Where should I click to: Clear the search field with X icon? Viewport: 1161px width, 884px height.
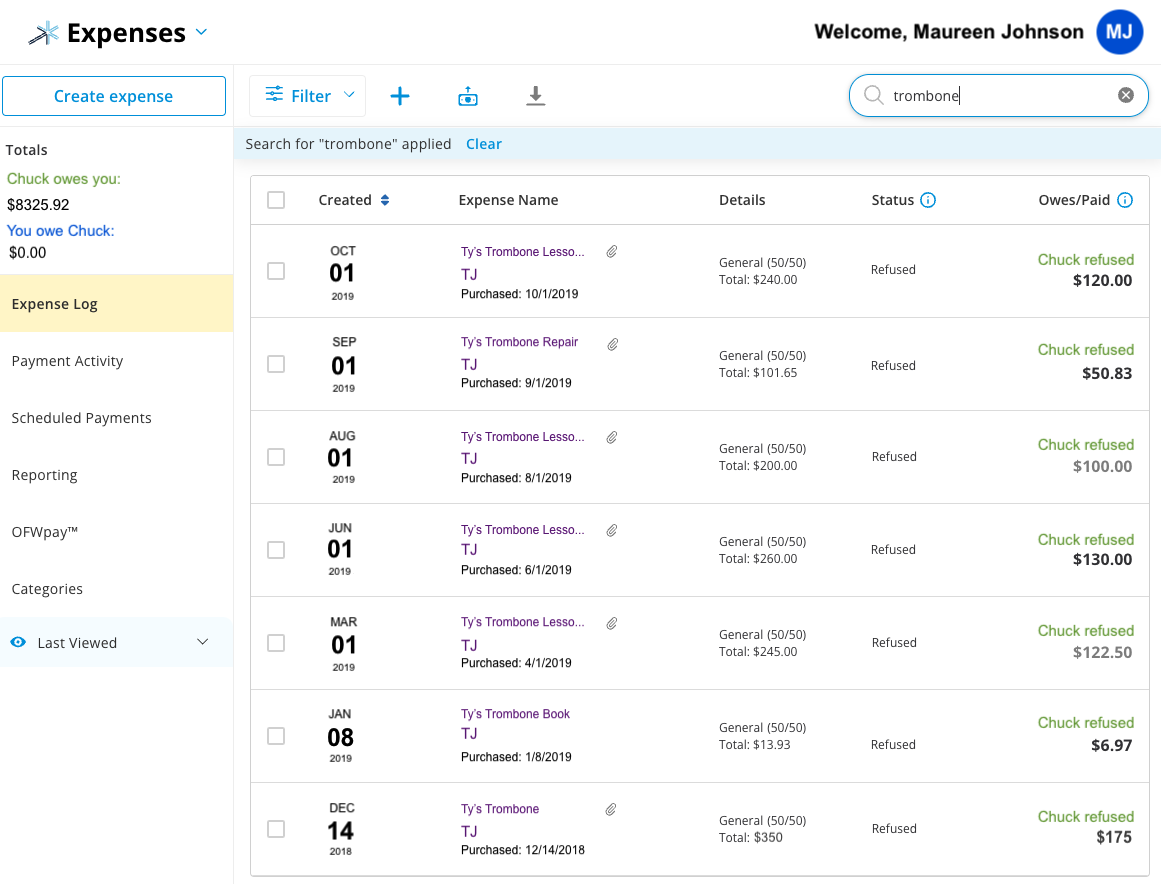click(1125, 95)
